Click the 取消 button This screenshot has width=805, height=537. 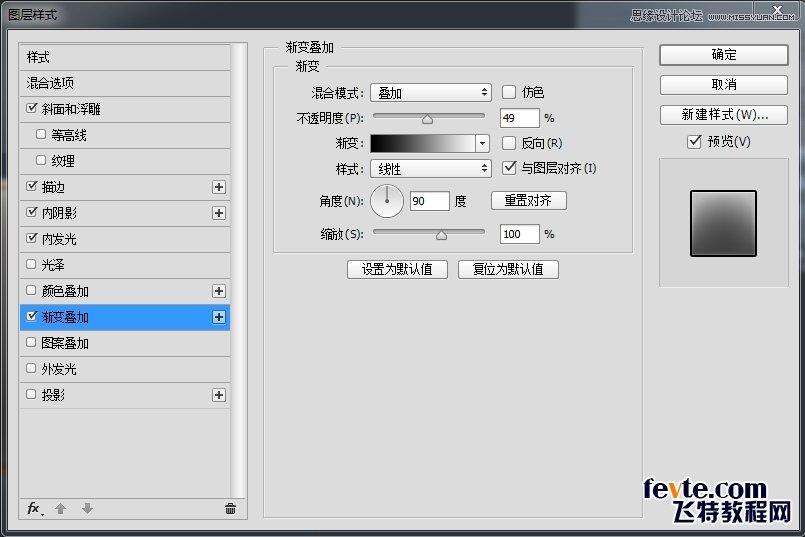[x=723, y=85]
